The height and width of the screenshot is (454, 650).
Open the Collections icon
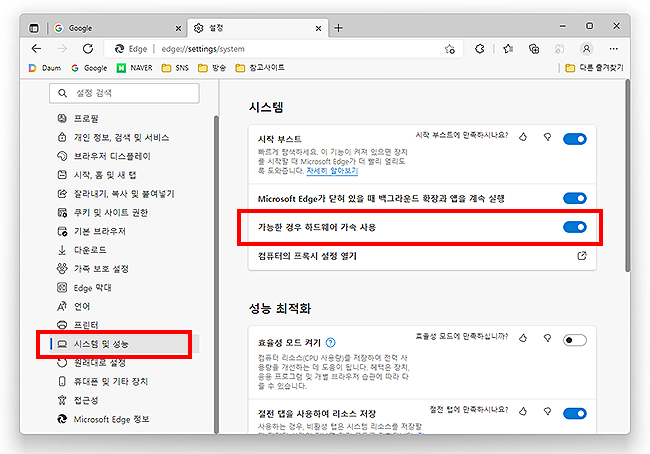pos(534,49)
